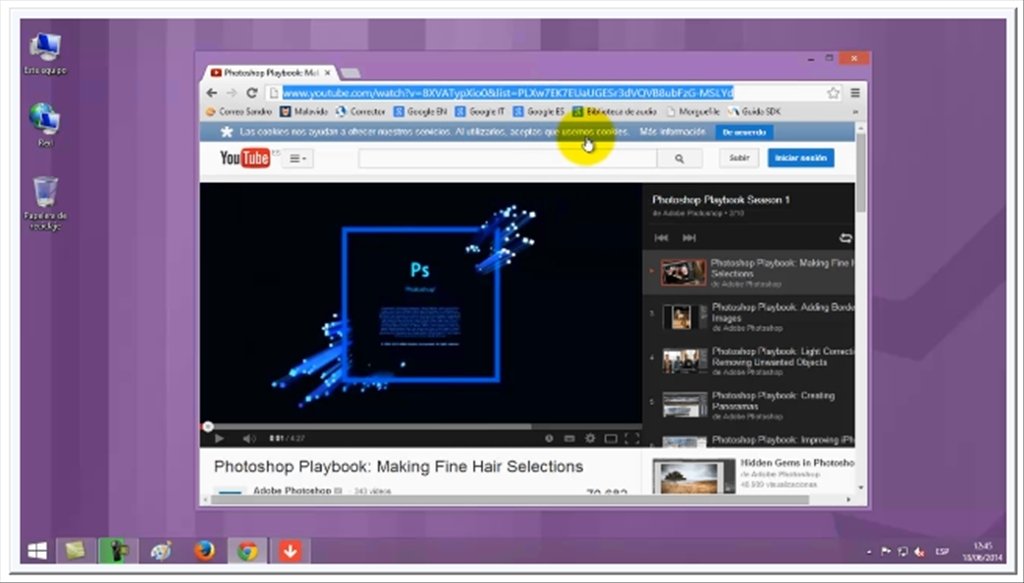The height and width of the screenshot is (583, 1024).
Task: Click the YouTube logo
Action: click(x=245, y=158)
